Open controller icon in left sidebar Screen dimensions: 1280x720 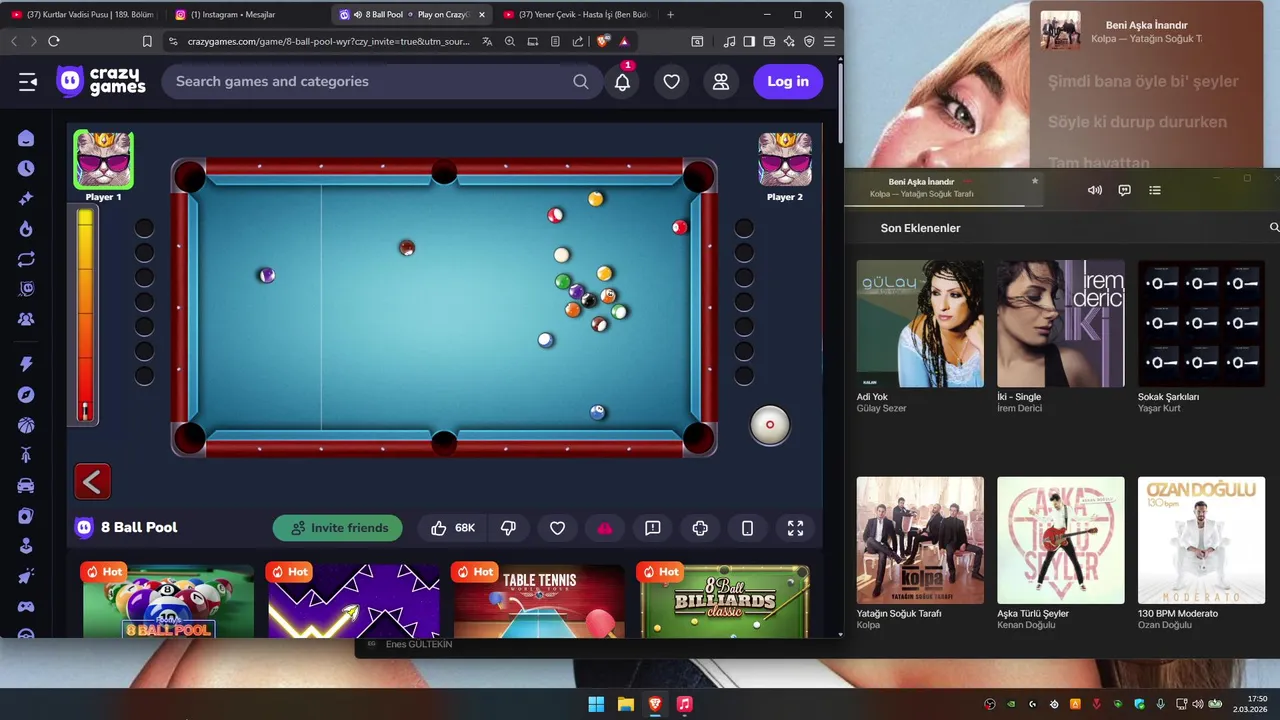(26, 606)
